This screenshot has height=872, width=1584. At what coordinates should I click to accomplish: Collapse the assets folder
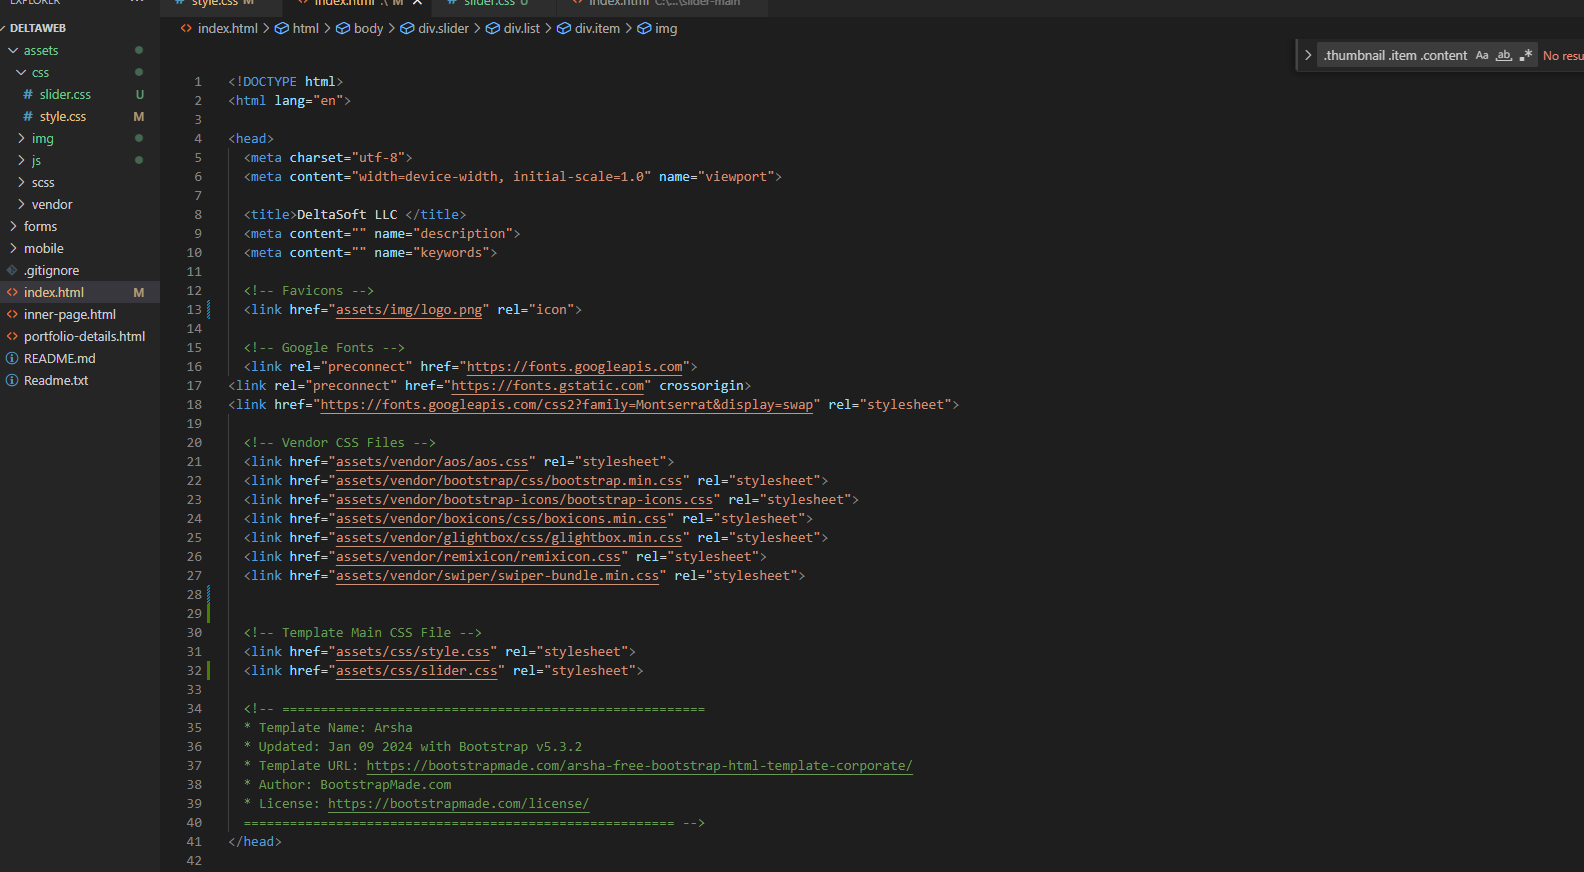(x=40, y=50)
